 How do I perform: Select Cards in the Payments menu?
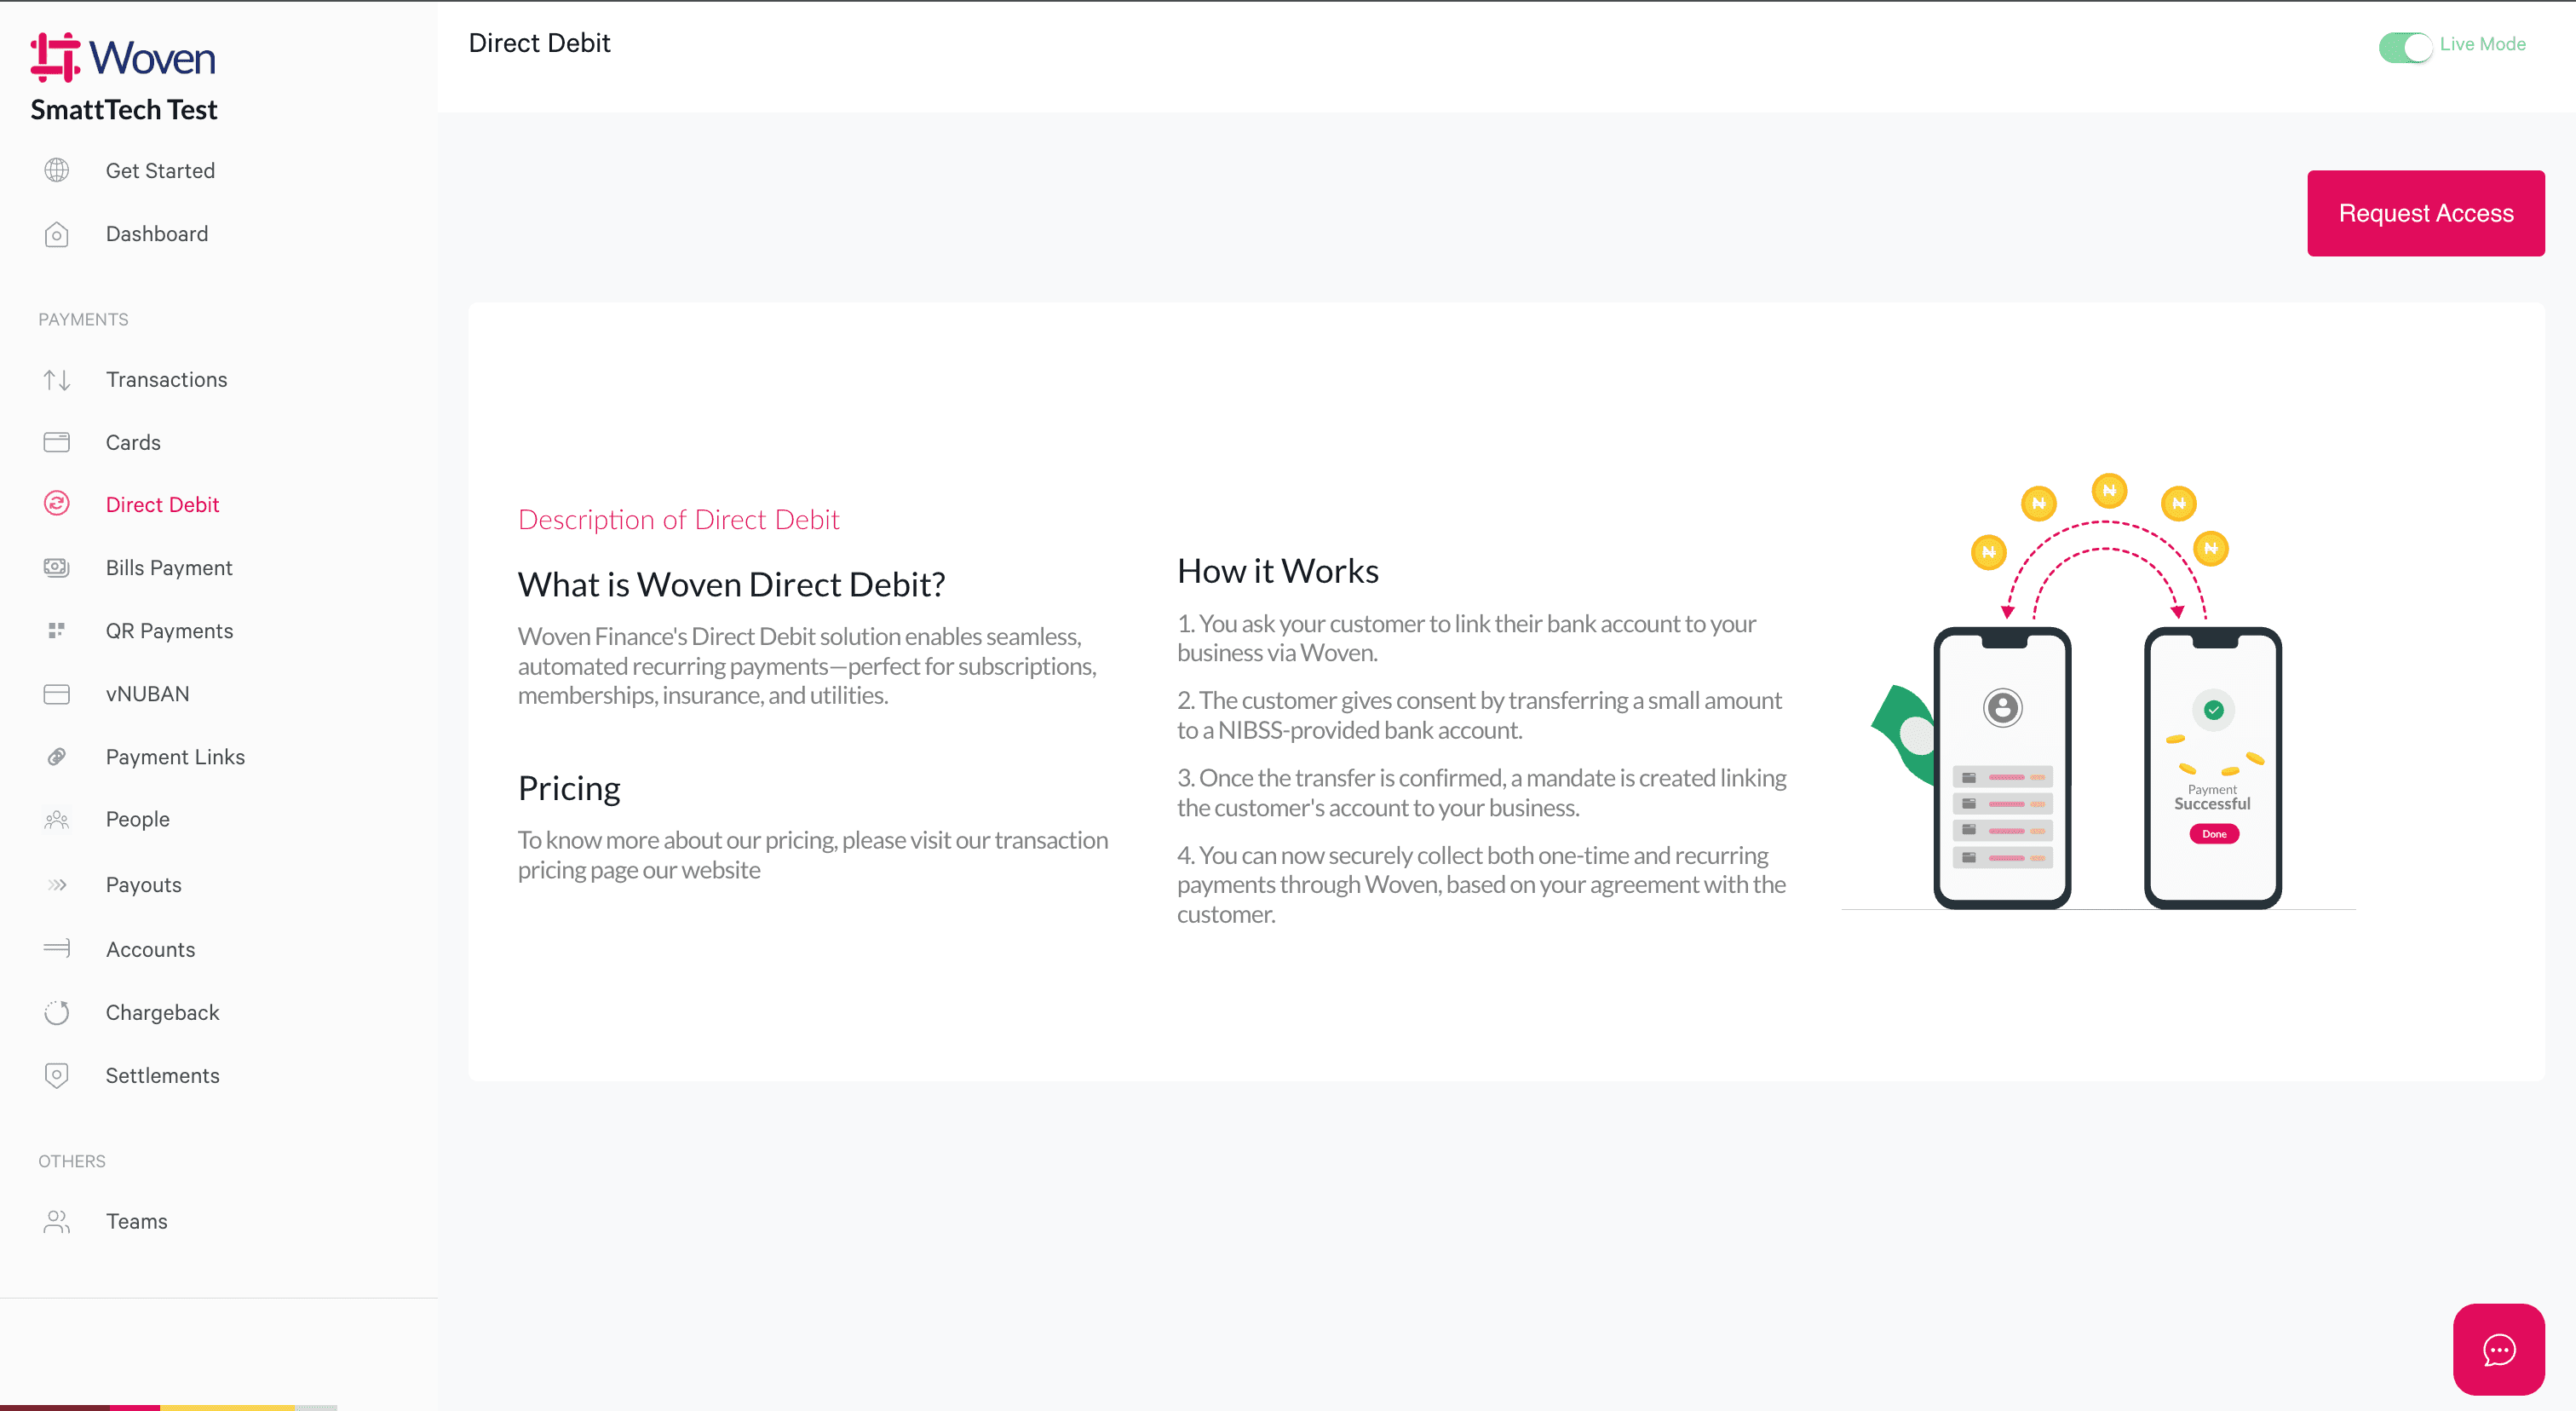coord(133,442)
